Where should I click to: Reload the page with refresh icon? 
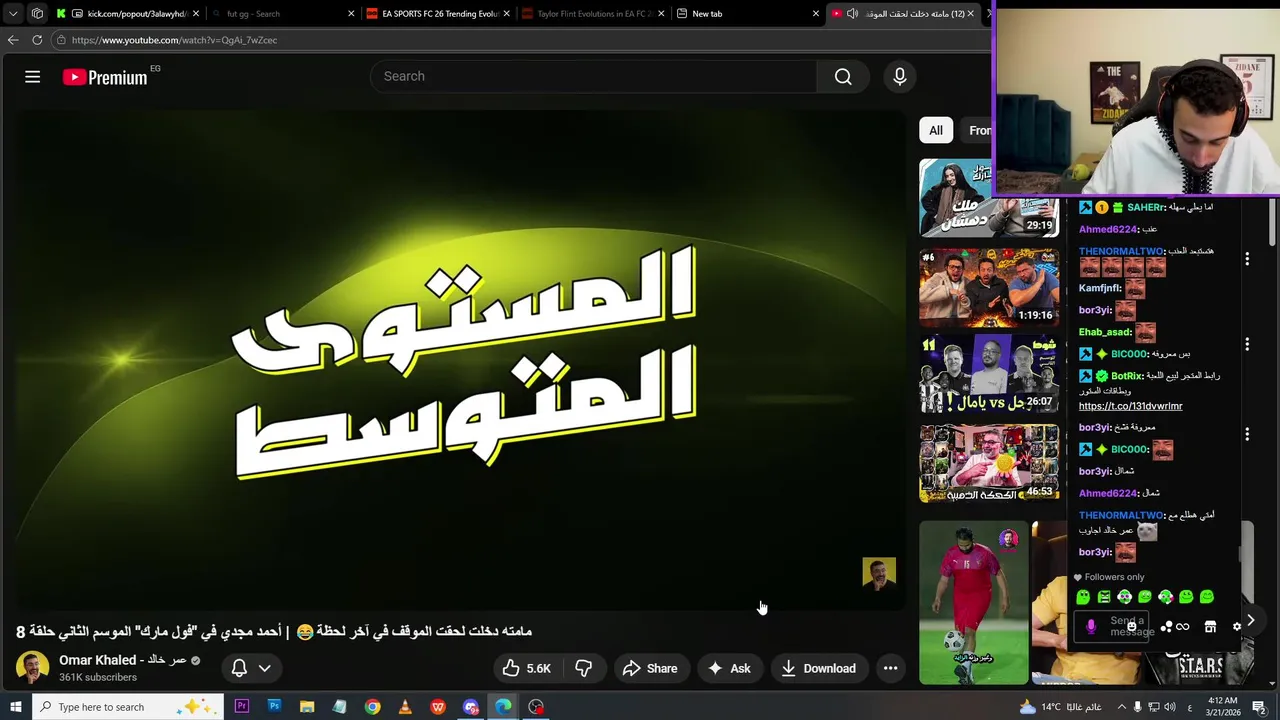pos(37,40)
